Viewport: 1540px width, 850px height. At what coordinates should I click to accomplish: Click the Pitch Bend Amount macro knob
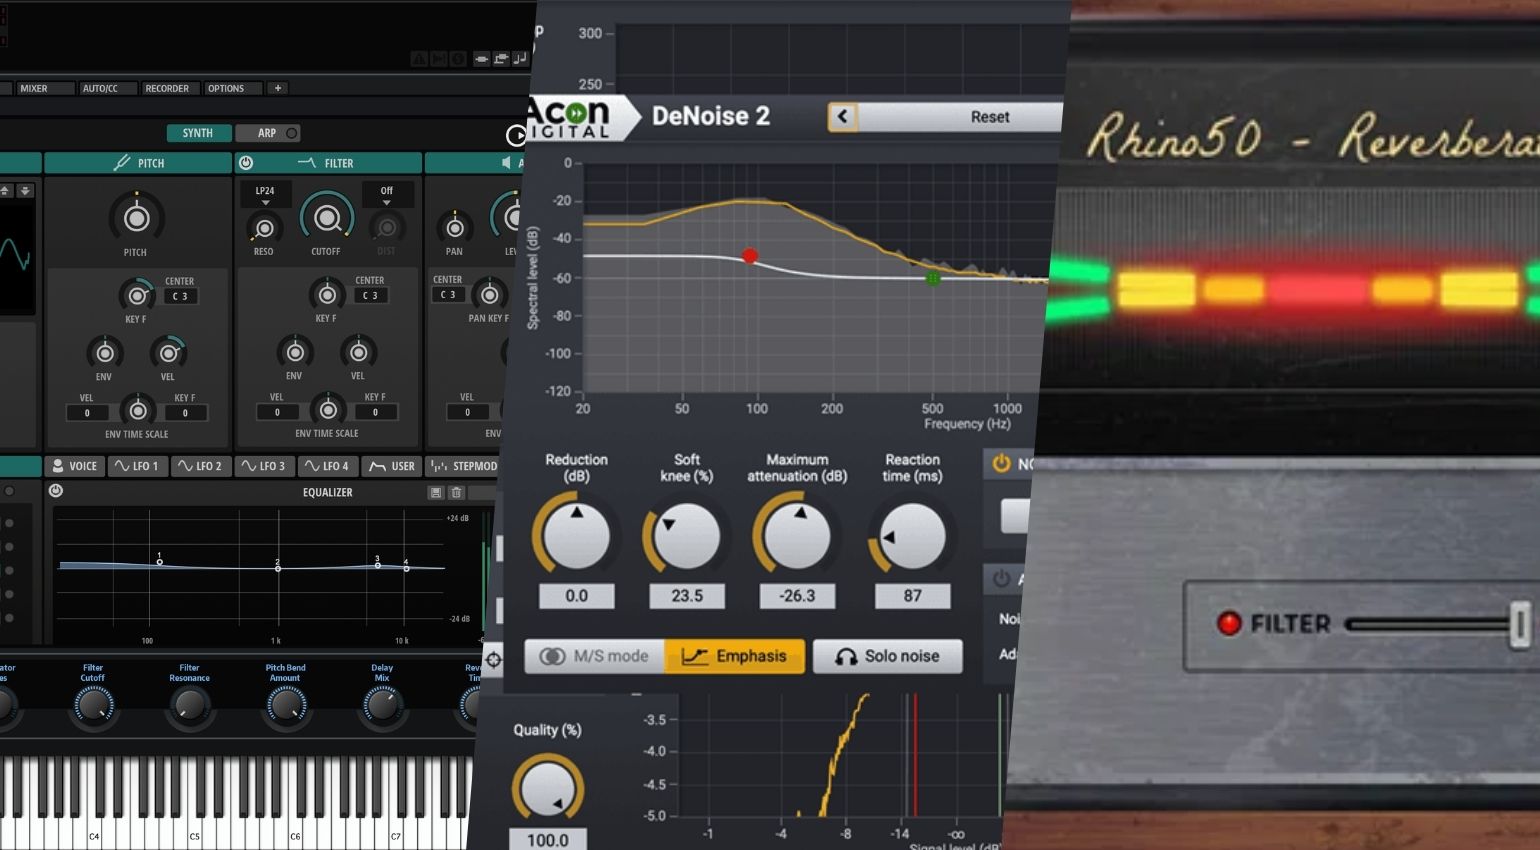(286, 706)
